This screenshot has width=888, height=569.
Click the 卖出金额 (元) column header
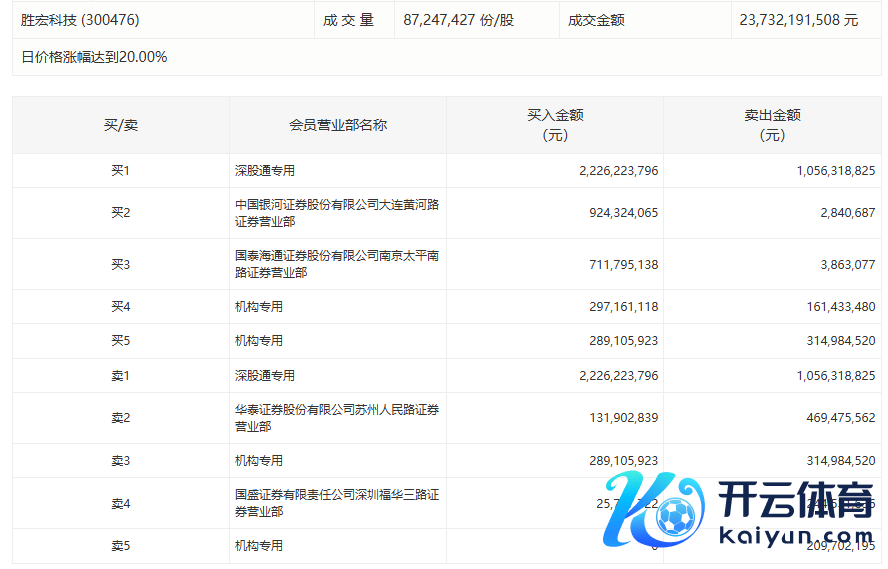[772, 125]
